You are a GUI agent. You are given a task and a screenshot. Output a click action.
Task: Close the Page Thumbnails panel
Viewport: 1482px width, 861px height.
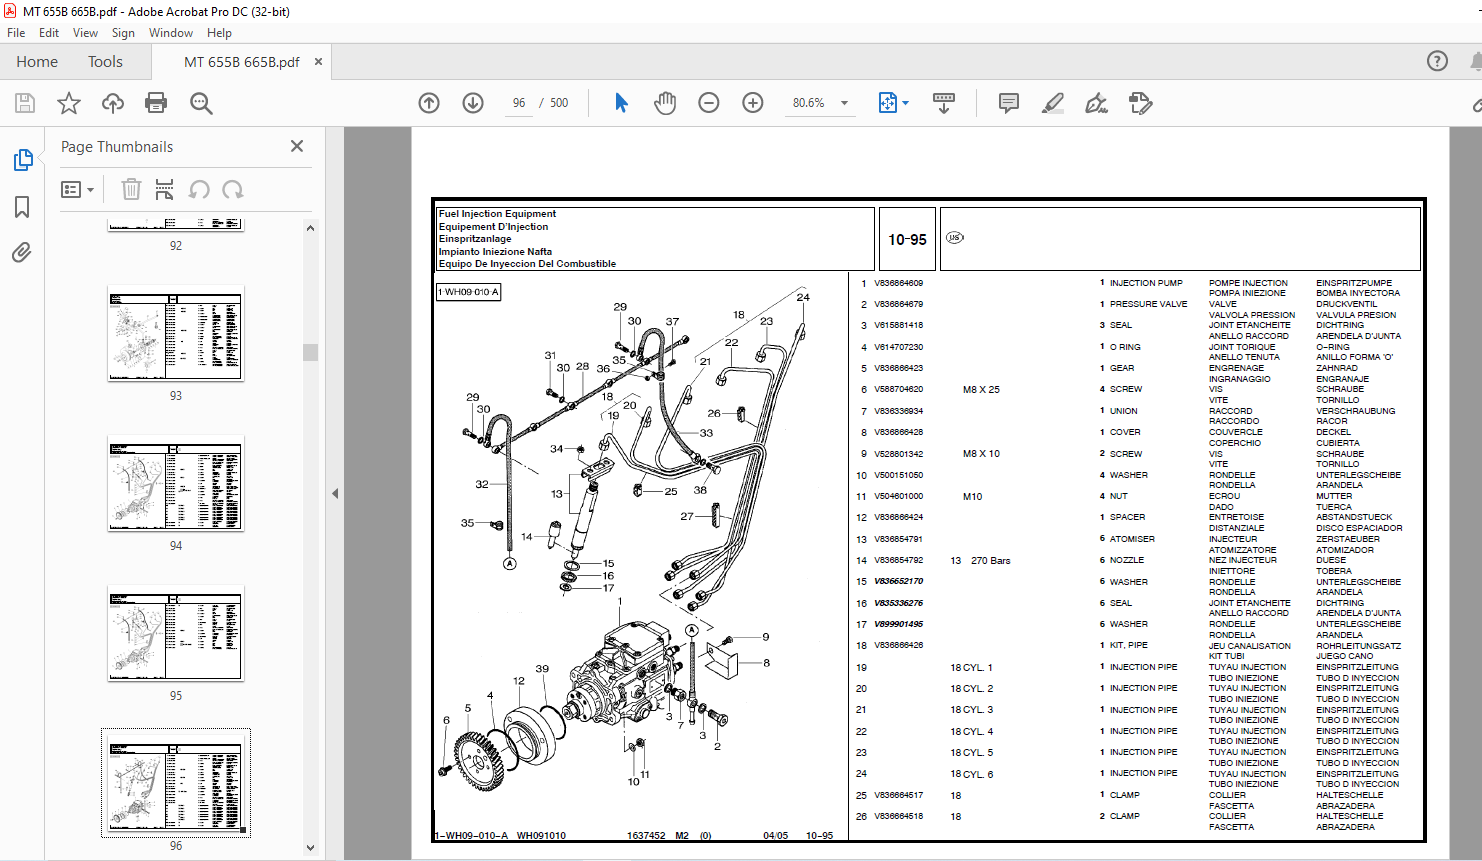click(x=297, y=146)
